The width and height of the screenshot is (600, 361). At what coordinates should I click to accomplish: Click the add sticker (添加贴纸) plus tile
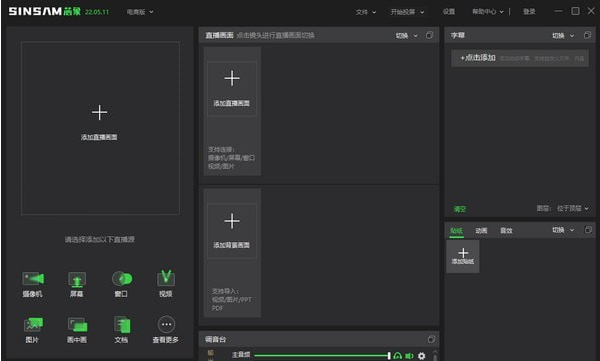(x=463, y=256)
